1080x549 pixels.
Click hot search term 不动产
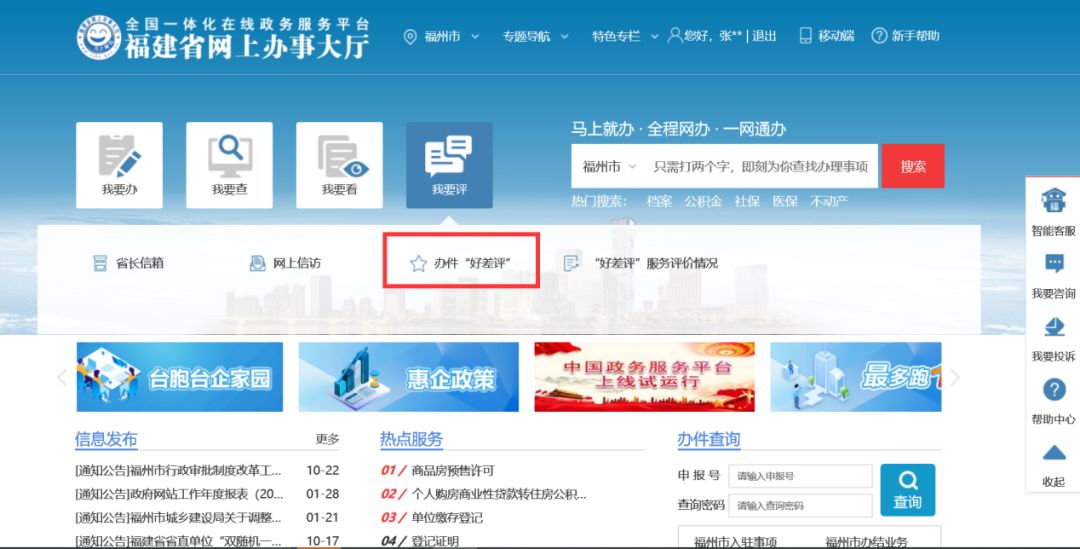pyautogui.click(x=829, y=201)
